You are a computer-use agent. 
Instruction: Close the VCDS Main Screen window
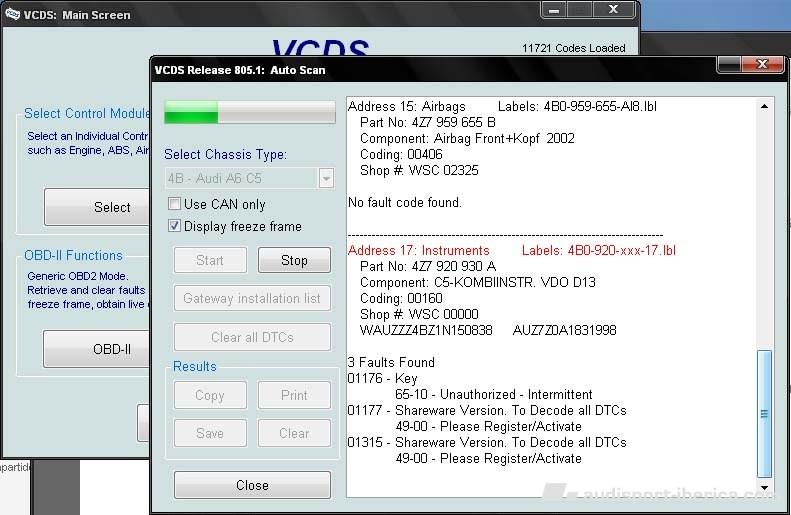[613, 10]
